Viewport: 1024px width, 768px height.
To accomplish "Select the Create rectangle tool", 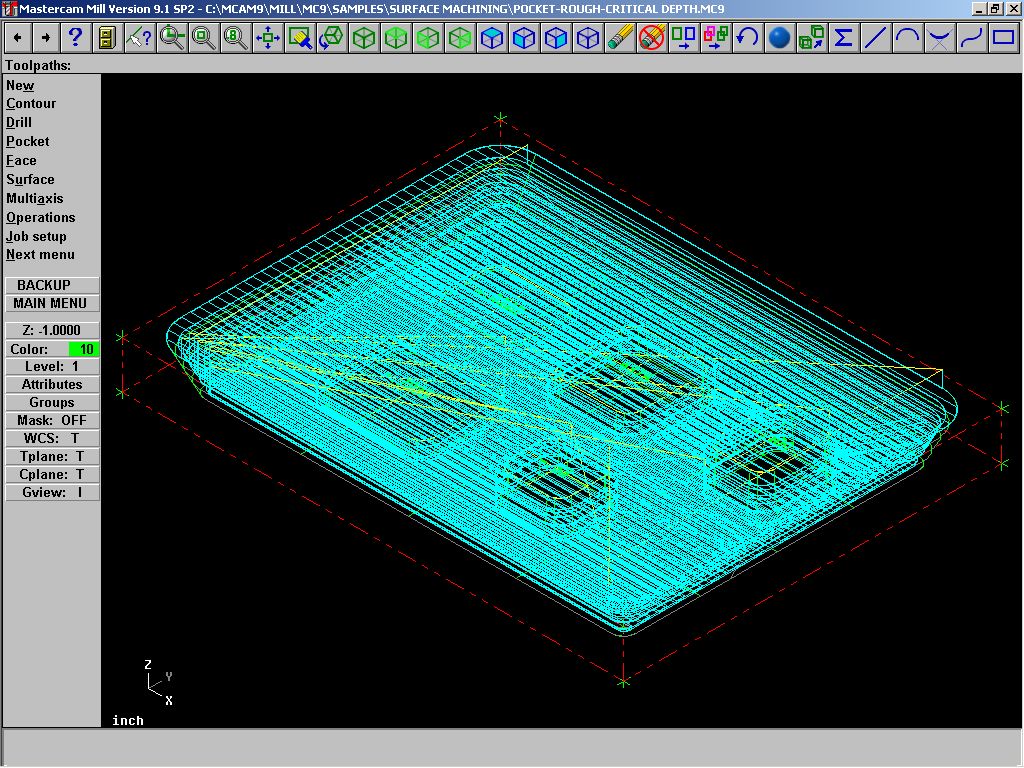I will click(1003, 37).
